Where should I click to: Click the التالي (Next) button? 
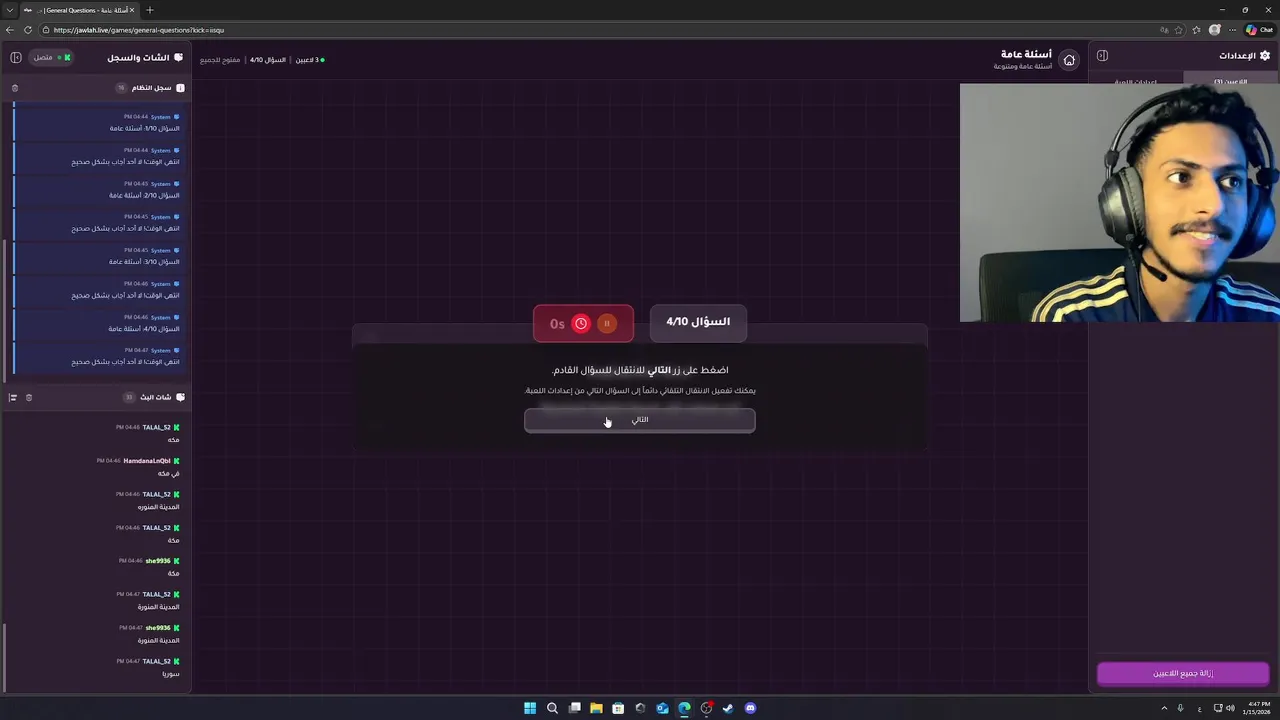pos(640,420)
